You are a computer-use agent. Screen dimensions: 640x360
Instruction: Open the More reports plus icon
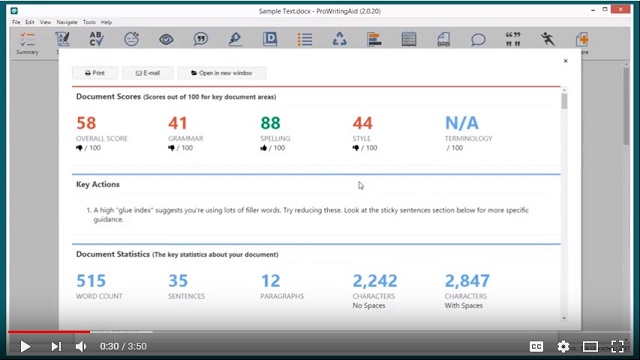(582, 40)
